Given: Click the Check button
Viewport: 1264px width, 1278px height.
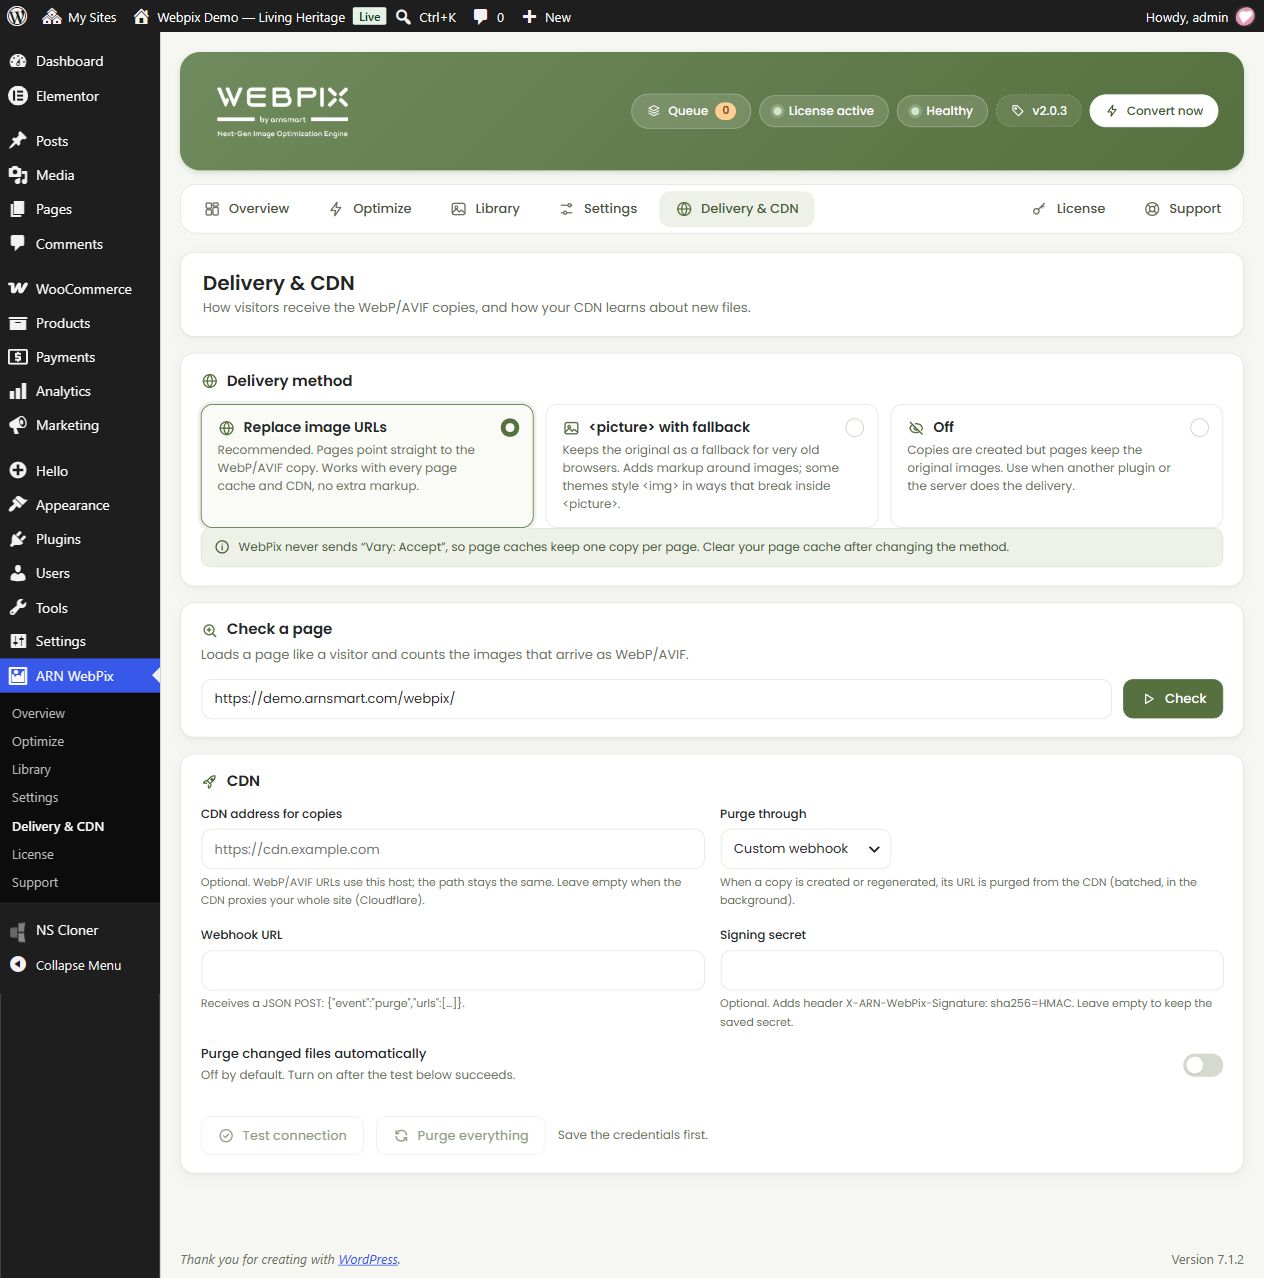Looking at the screenshot, I should coord(1173,699).
